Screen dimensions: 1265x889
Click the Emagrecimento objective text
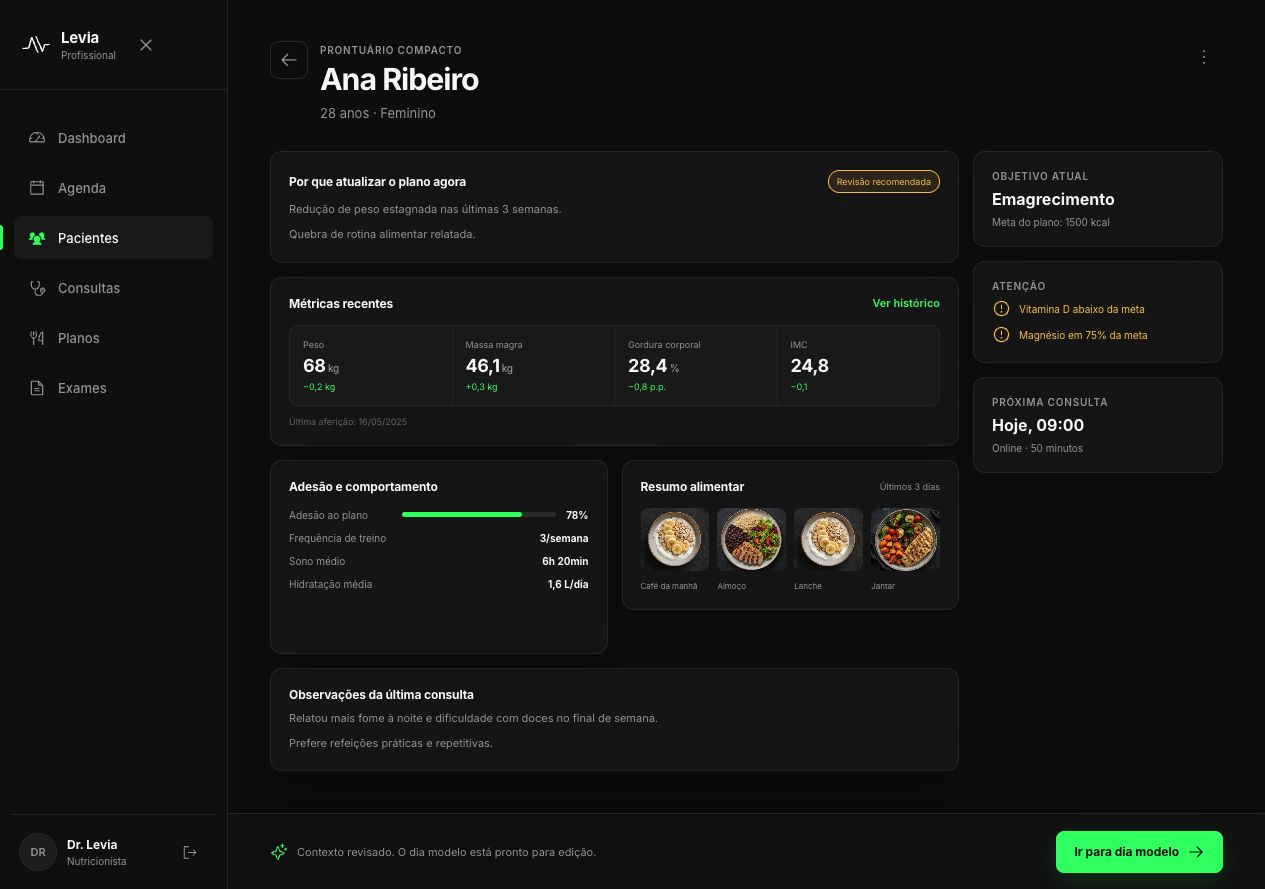coord(1053,199)
